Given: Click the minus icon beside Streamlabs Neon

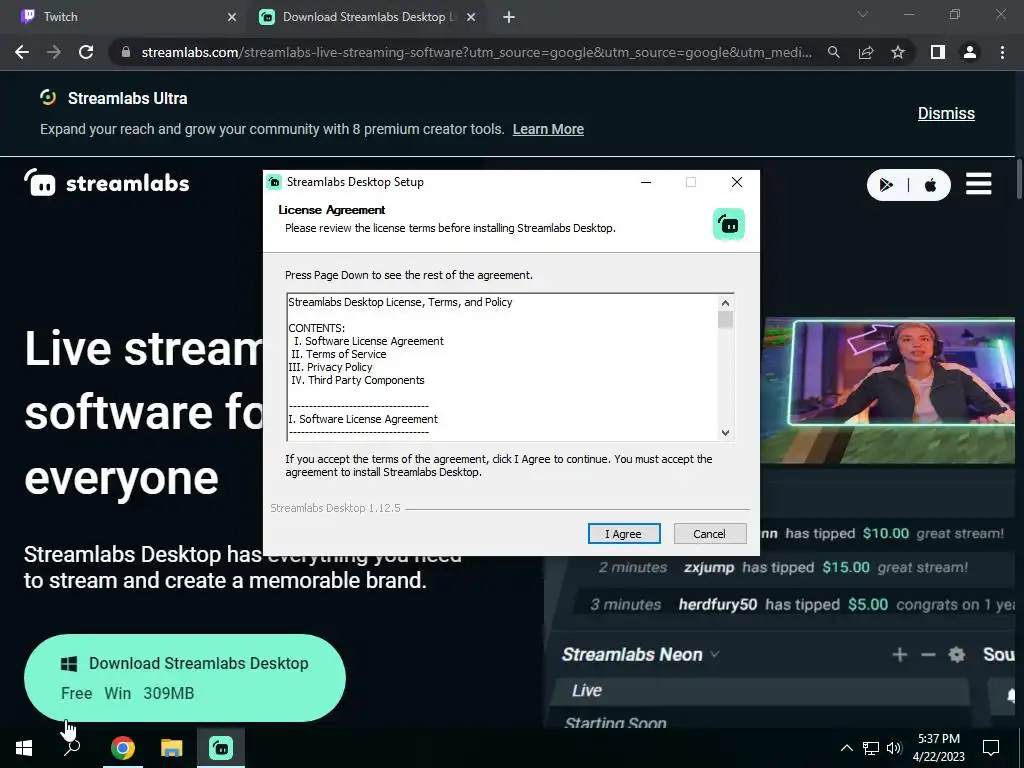Looking at the screenshot, I should pyautogui.click(x=928, y=654).
